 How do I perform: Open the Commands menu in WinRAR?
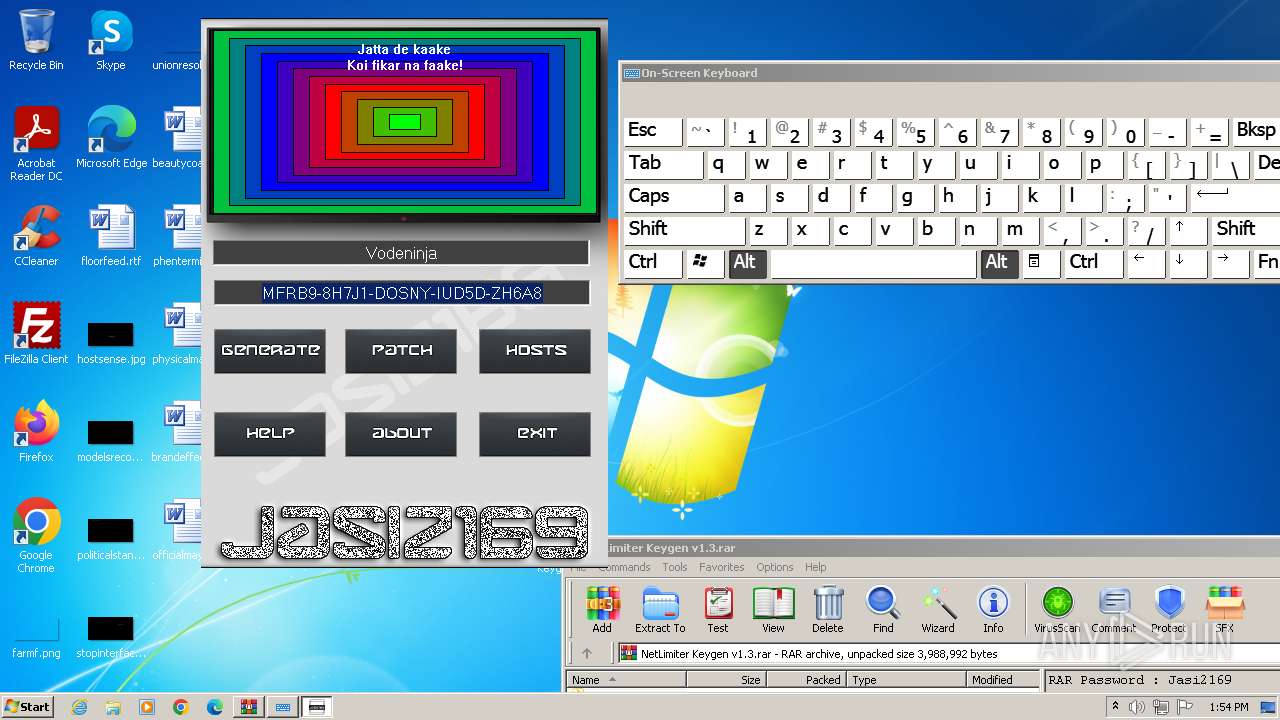tap(625, 567)
